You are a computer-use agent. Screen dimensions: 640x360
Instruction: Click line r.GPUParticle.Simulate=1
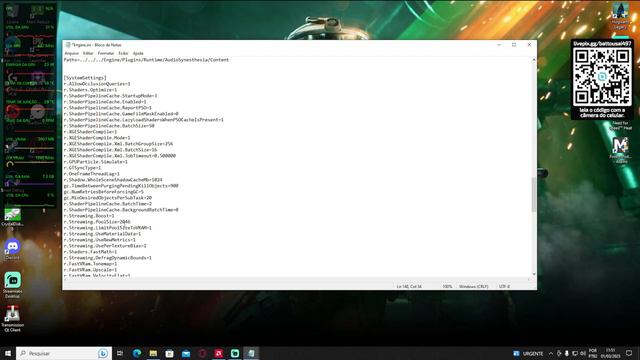96,162
